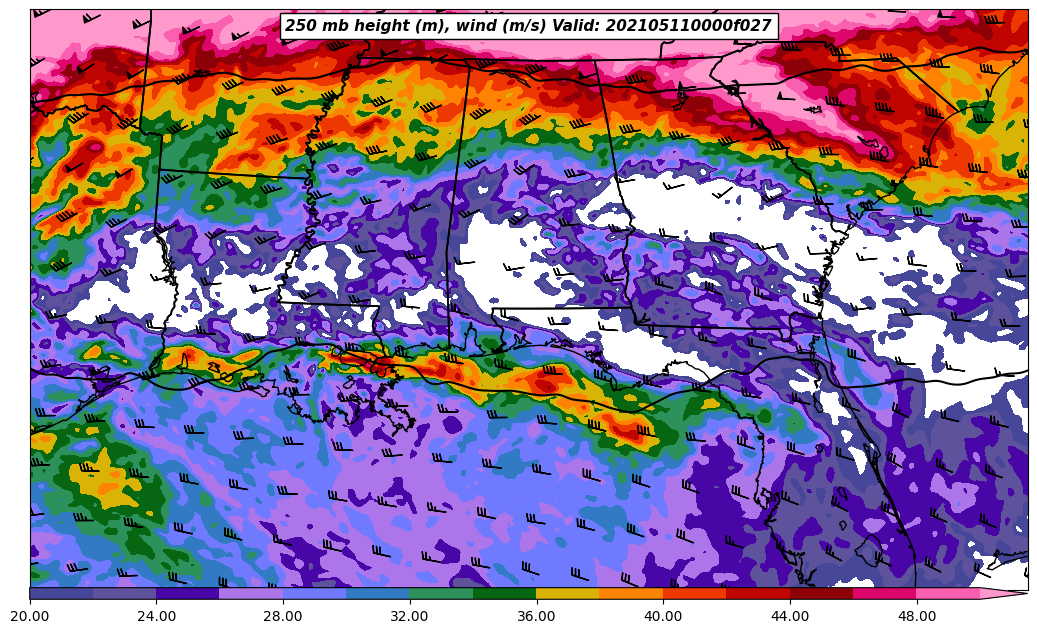Click the 40.00 colorbar tick label

pos(663,616)
